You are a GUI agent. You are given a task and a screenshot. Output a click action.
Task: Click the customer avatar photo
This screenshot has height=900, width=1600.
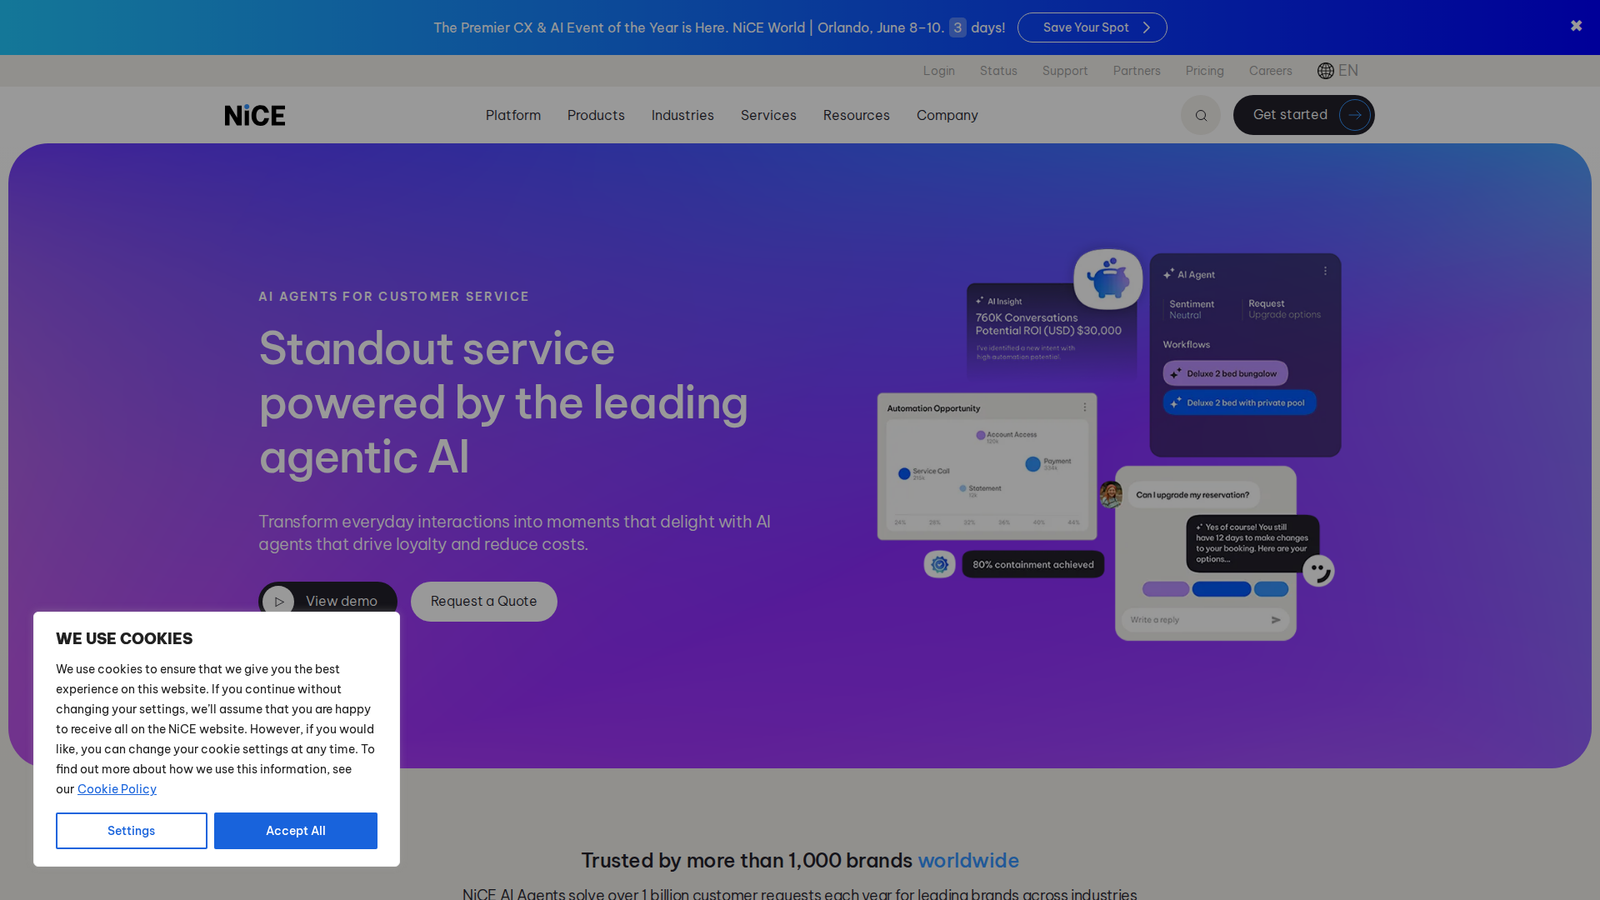coord(1110,494)
